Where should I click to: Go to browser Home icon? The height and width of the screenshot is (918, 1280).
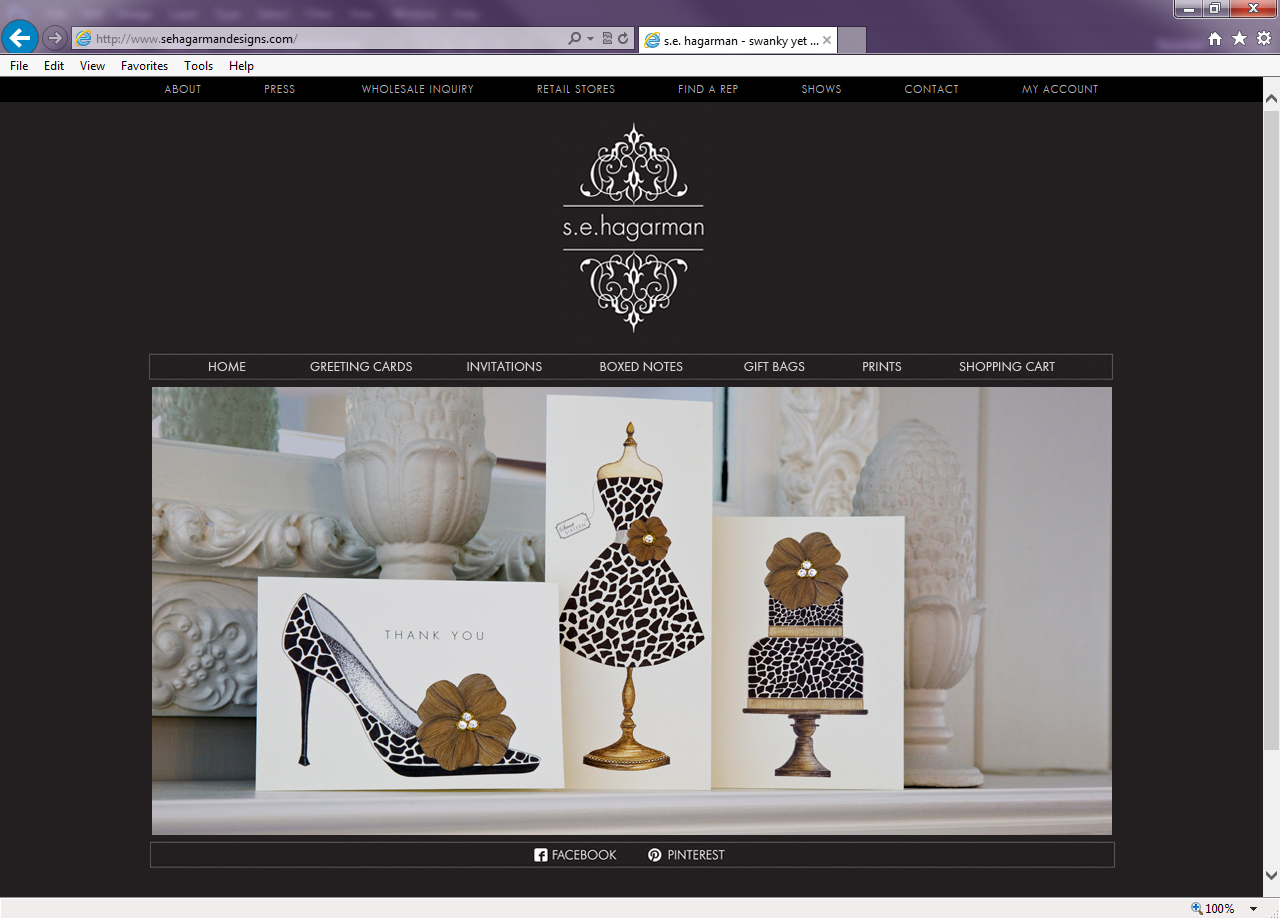pos(1215,39)
